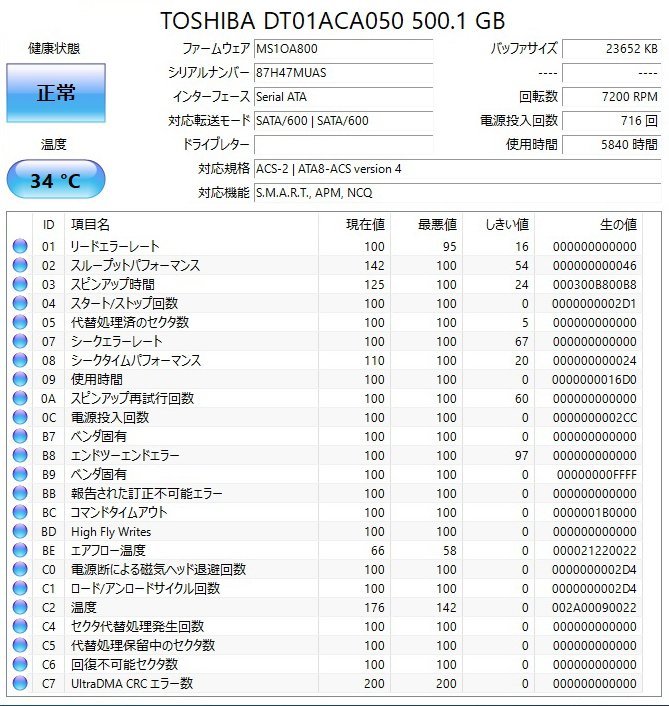Click the 現在値 column header

(354, 224)
